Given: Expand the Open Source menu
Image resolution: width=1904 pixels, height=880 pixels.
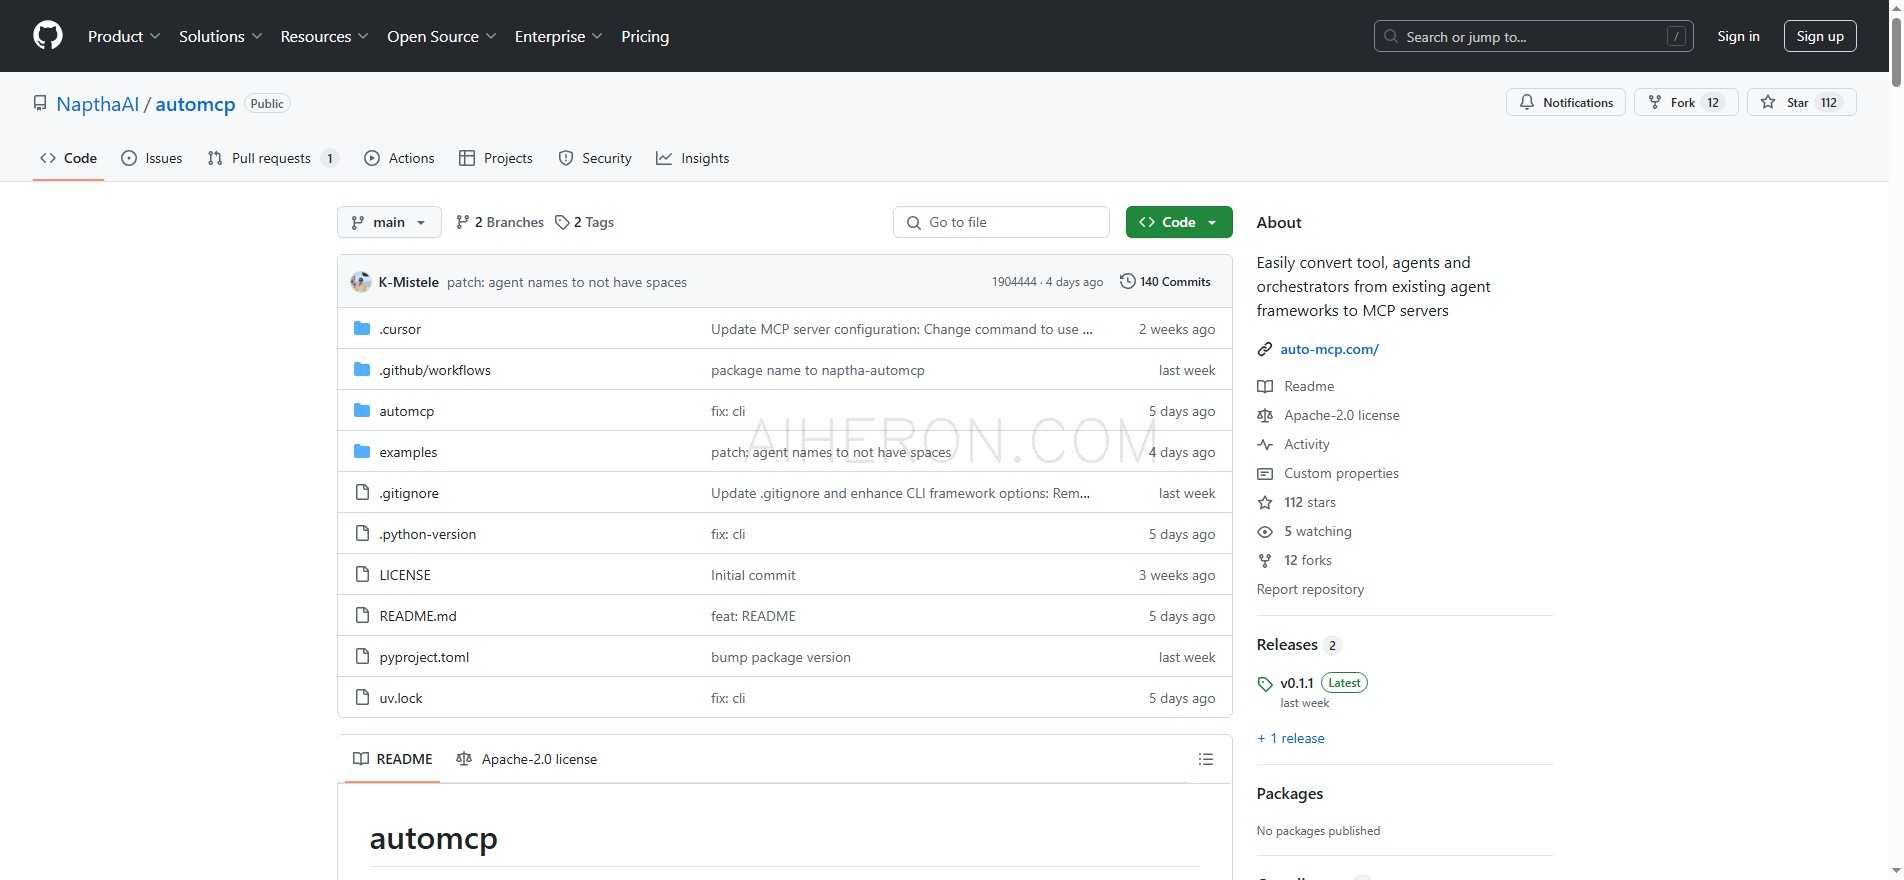Looking at the screenshot, I should point(442,36).
